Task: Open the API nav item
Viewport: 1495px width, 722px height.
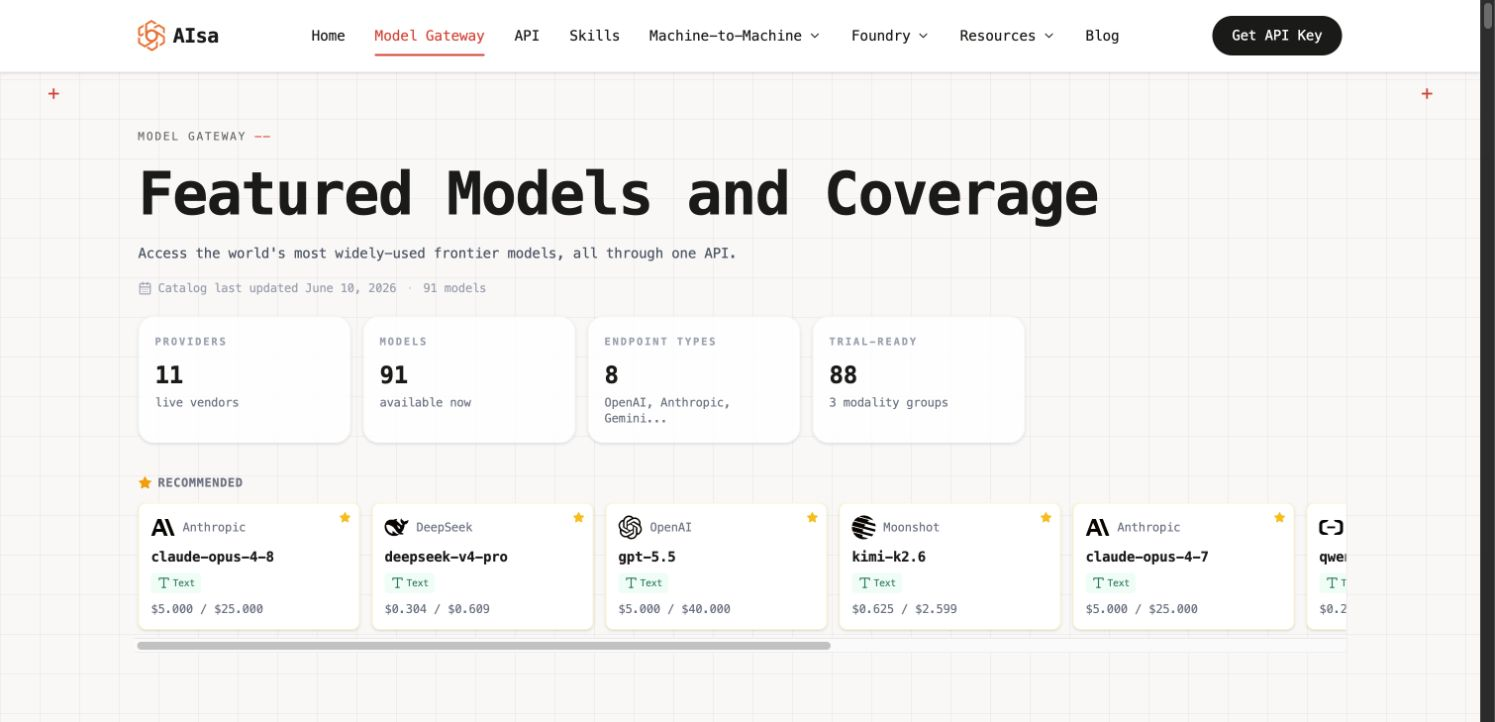Action: pos(527,36)
